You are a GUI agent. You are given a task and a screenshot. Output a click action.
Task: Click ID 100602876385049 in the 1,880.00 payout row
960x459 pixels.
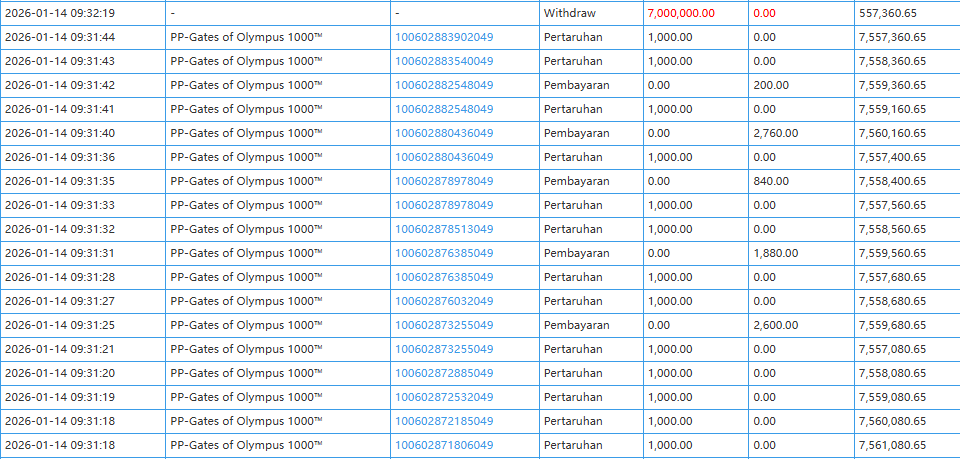click(444, 253)
